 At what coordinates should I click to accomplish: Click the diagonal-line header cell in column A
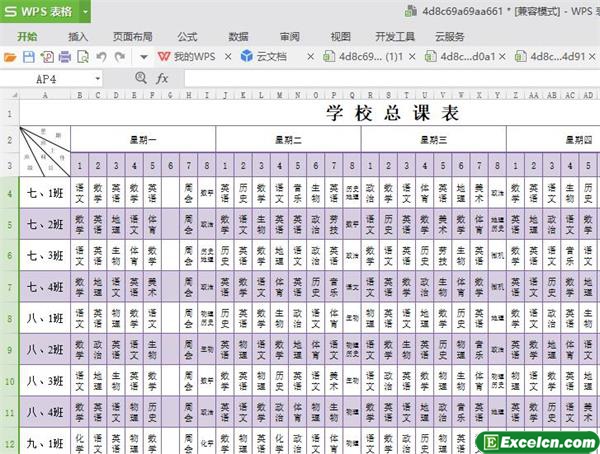tap(45, 152)
